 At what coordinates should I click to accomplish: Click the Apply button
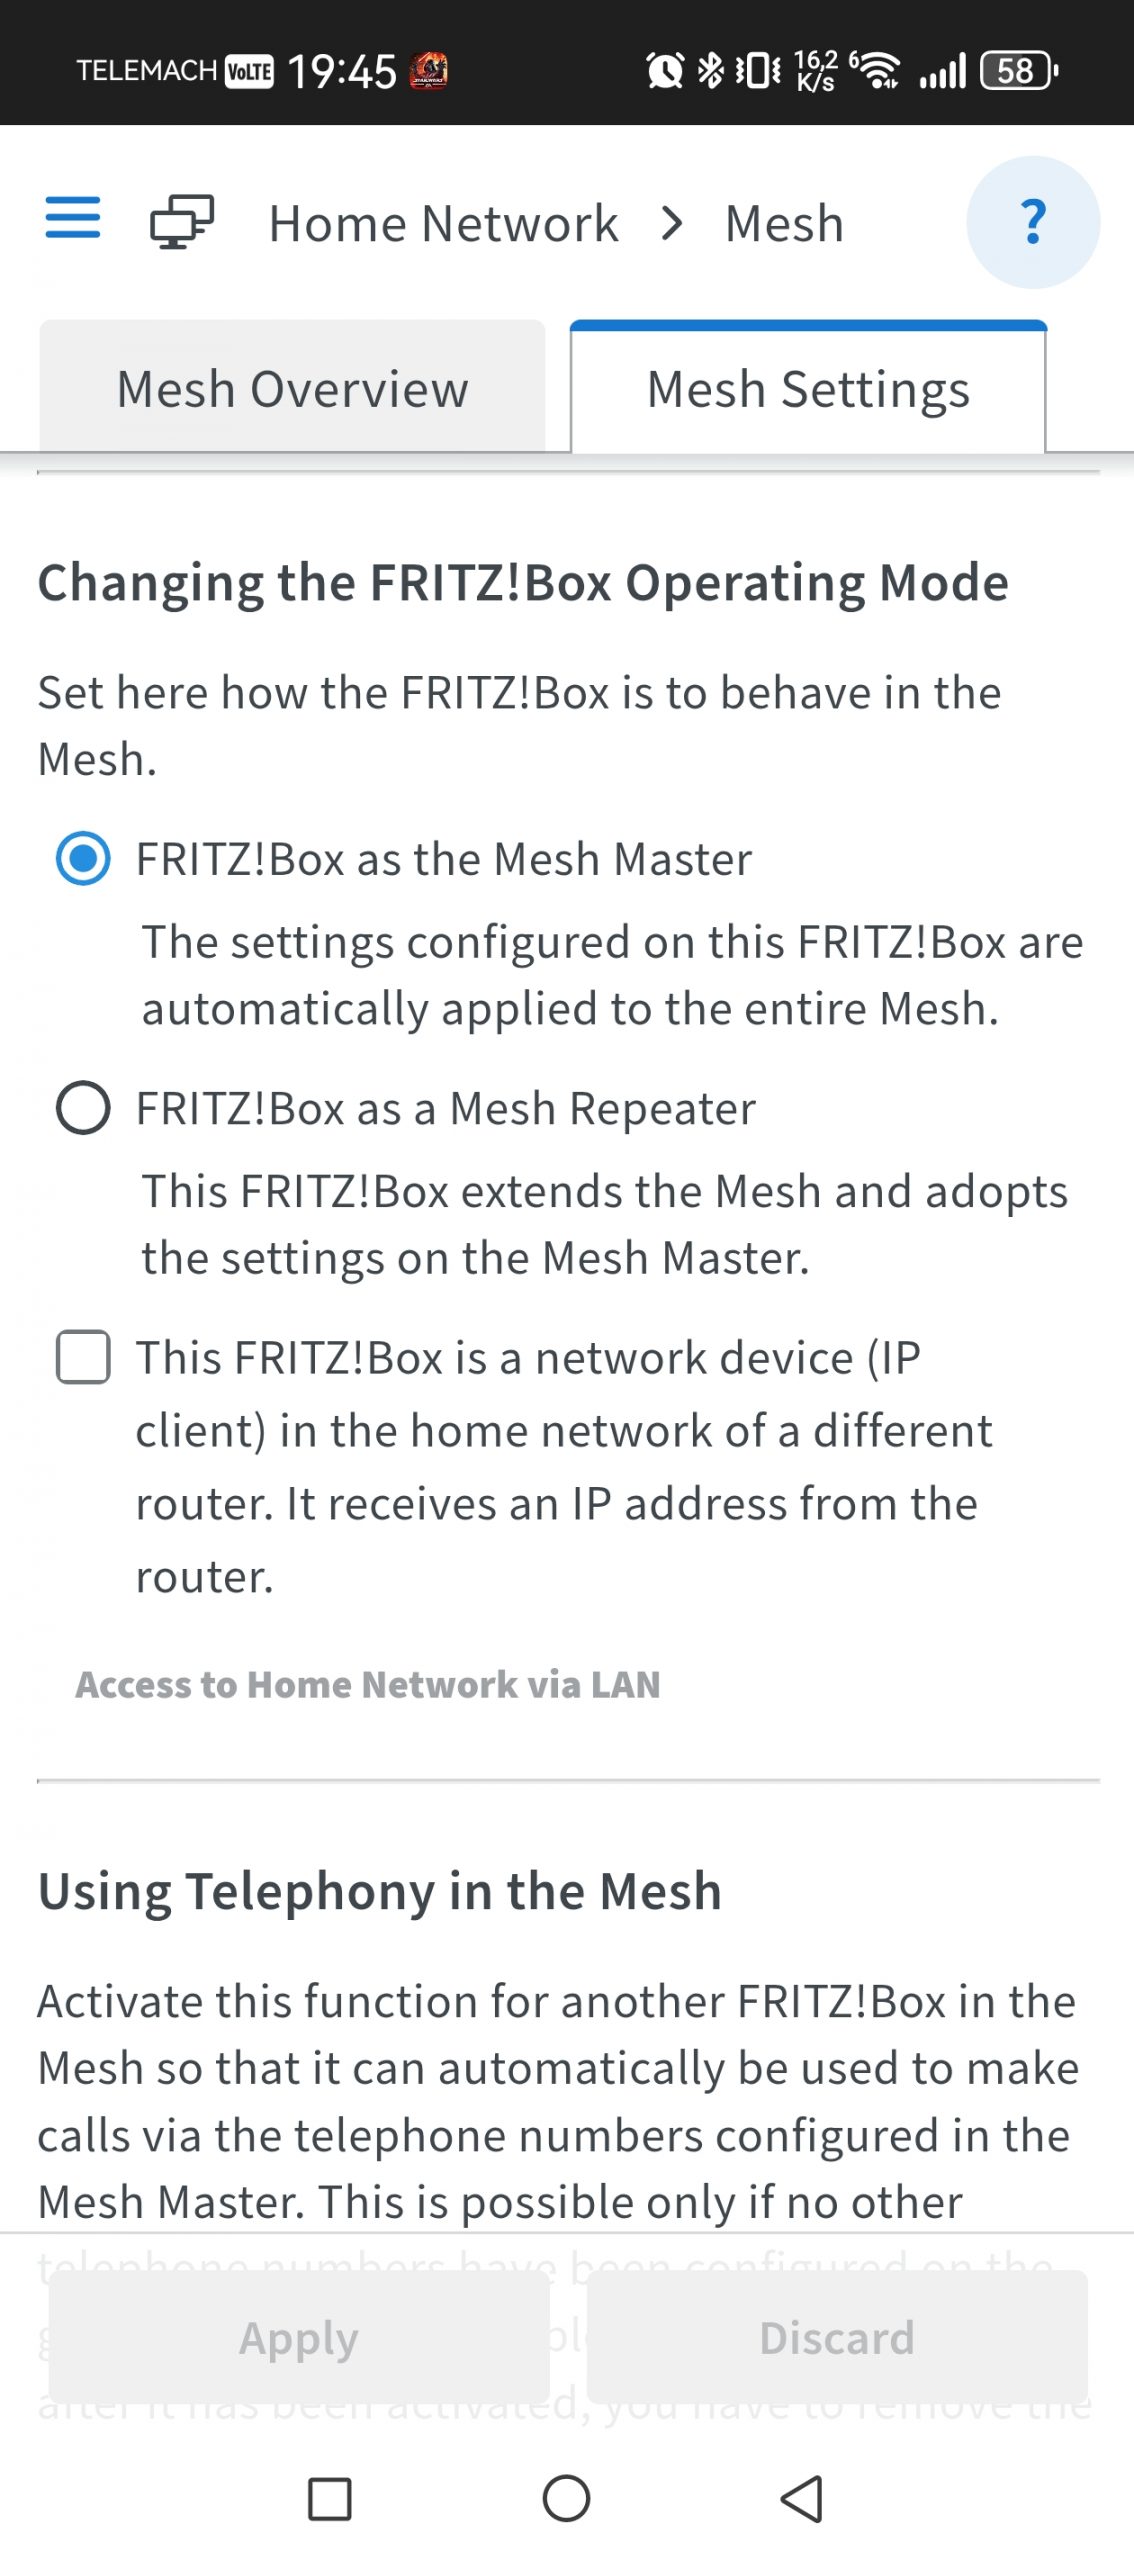tap(299, 2337)
